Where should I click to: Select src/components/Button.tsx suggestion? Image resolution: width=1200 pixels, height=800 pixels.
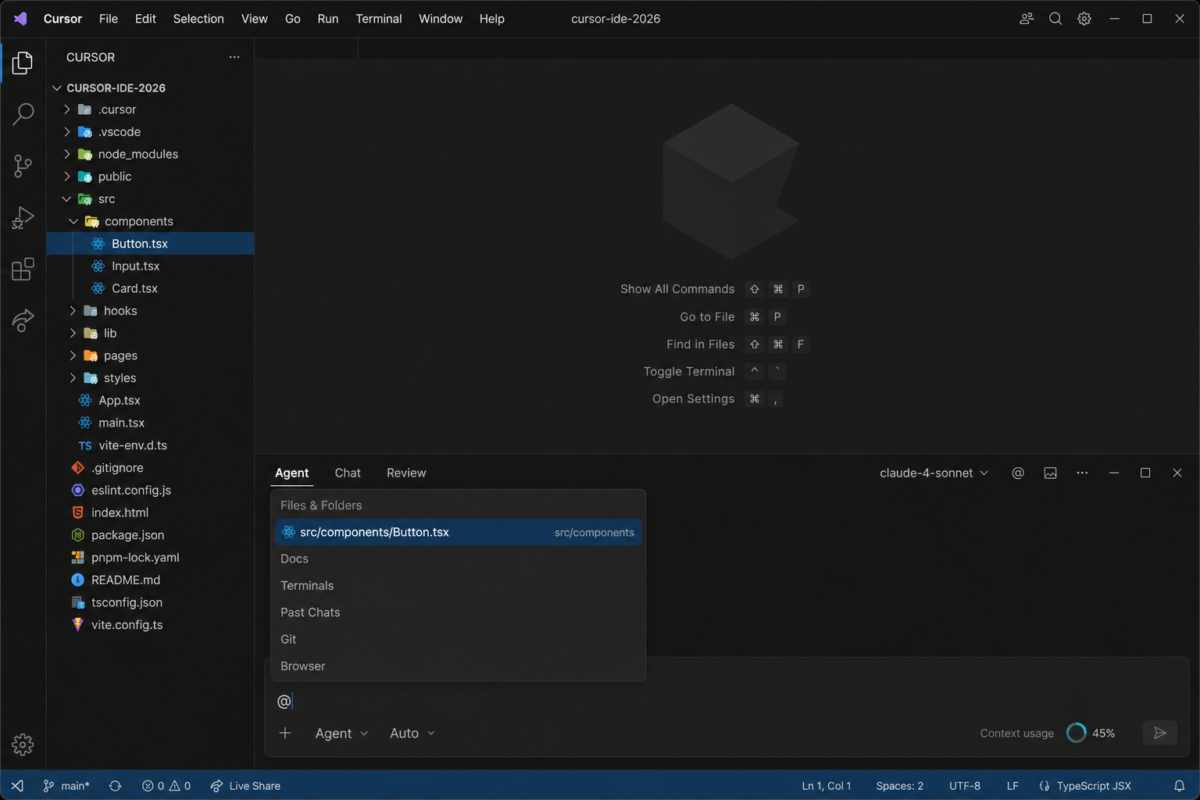tap(458, 532)
